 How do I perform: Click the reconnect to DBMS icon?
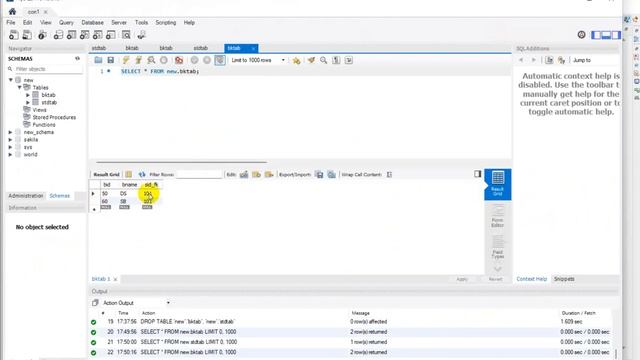click(141, 35)
